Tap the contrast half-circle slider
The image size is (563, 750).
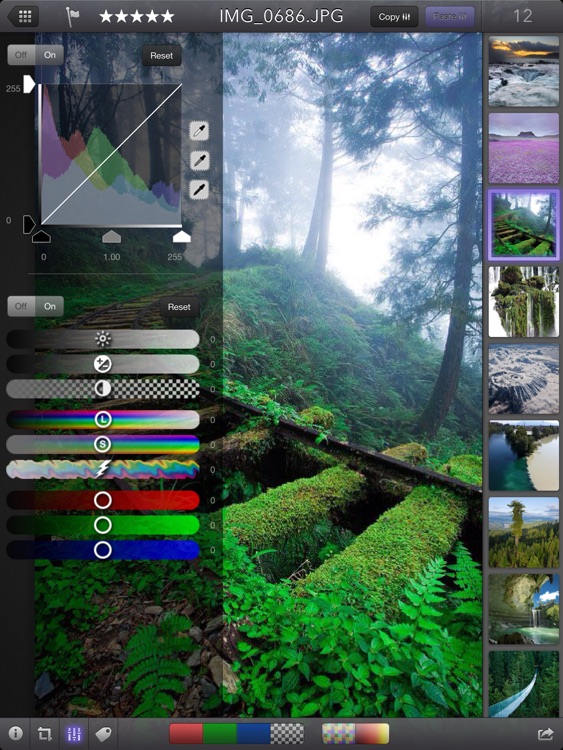(x=103, y=389)
